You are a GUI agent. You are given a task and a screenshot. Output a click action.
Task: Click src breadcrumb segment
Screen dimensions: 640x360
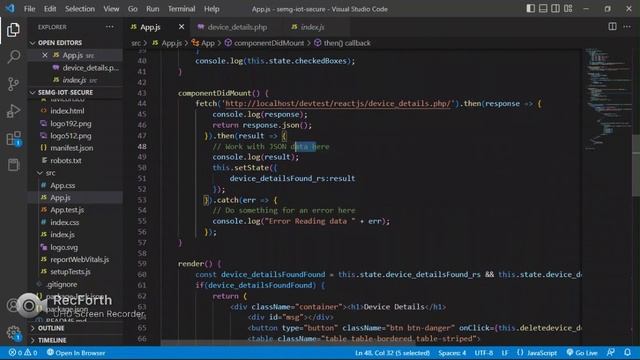point(136,43)
